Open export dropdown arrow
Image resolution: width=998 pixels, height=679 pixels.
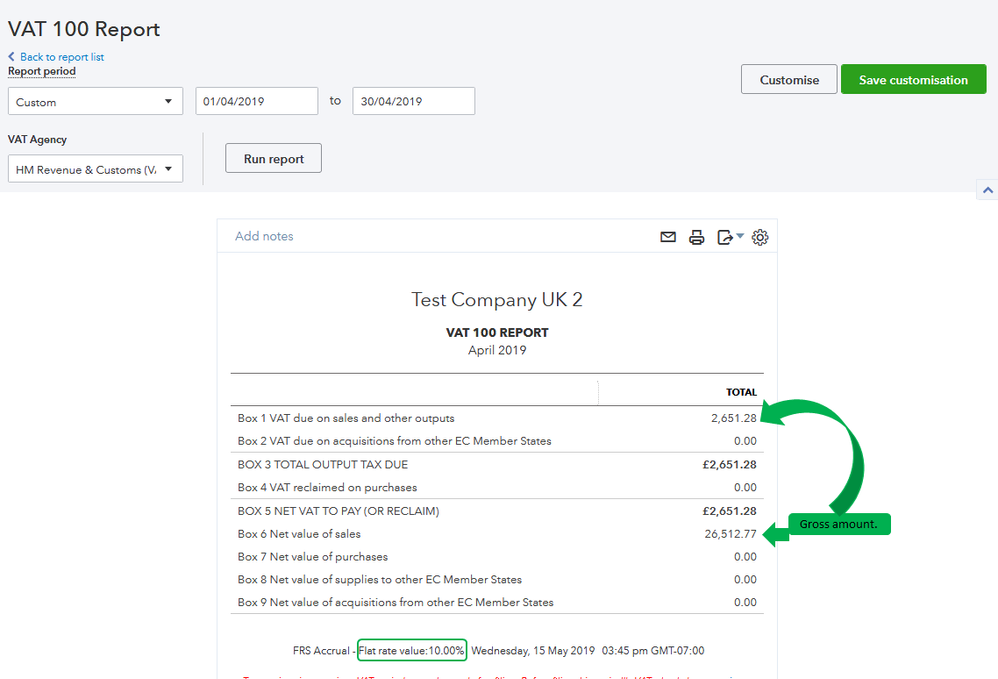(740, 237)
